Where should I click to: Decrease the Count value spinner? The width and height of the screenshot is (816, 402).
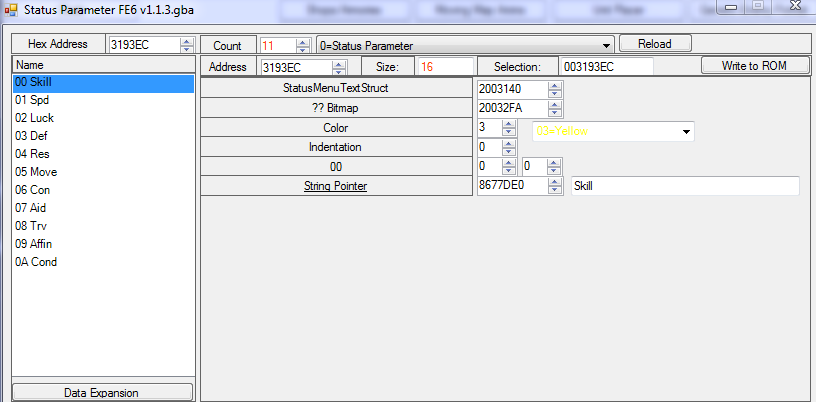(303, 50)
